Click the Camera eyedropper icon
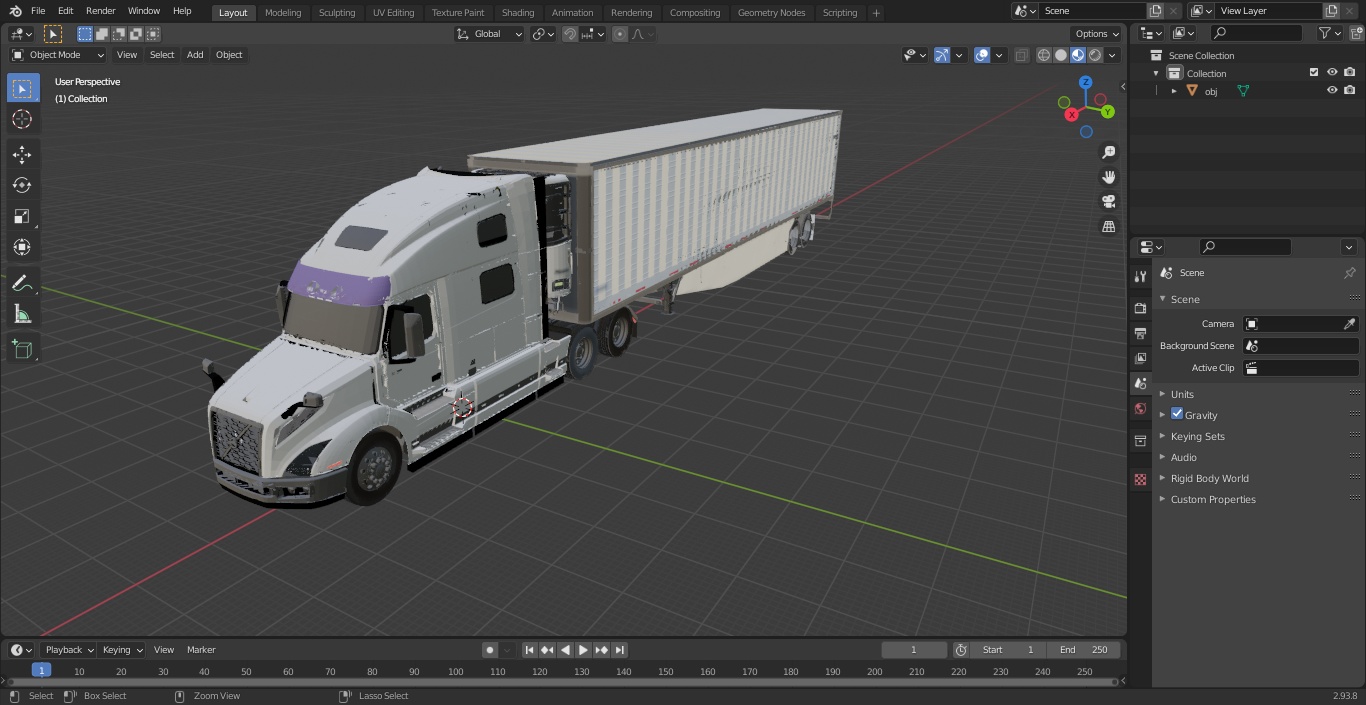This screenshot has height=705, width=1366. click(1349, 324)
